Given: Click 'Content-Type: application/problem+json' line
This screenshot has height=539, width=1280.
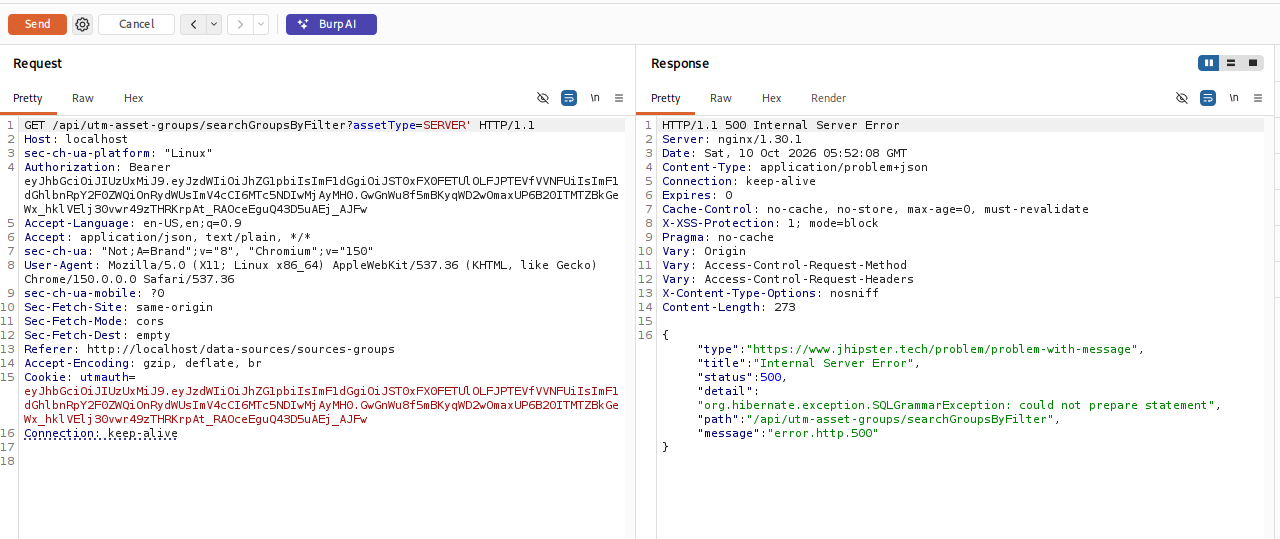Looking at the screenshot, I should (794, 167).
